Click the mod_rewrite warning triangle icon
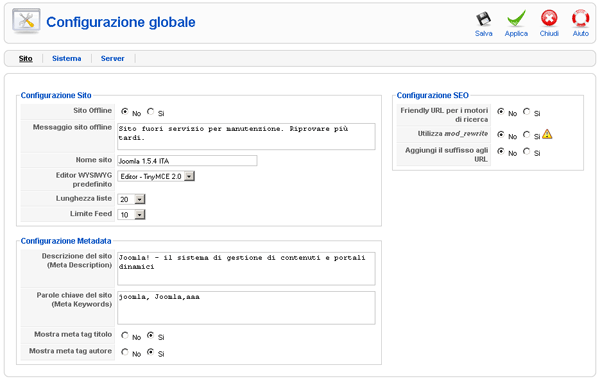 click(547, 134)
